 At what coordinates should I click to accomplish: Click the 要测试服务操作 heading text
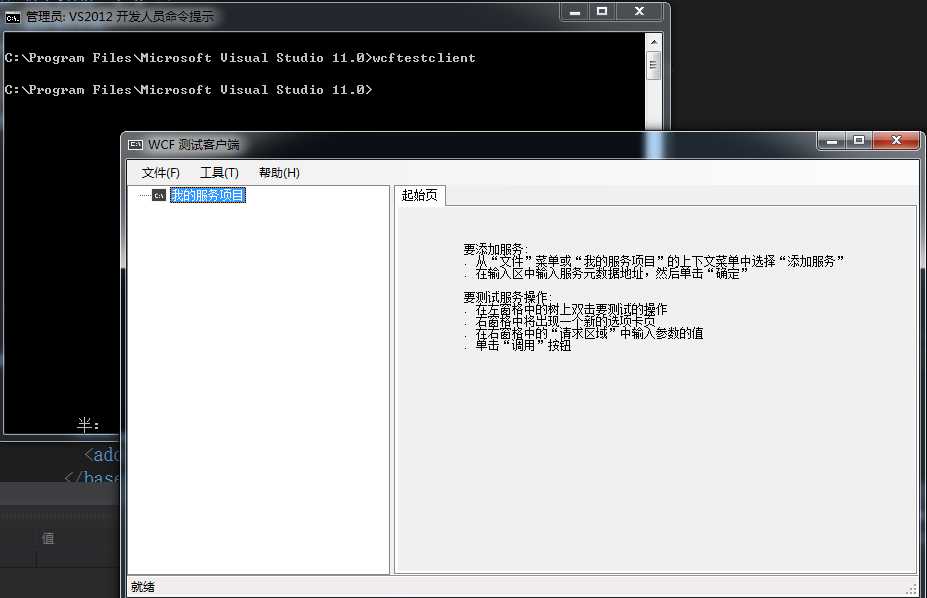[x=507, y=297]
